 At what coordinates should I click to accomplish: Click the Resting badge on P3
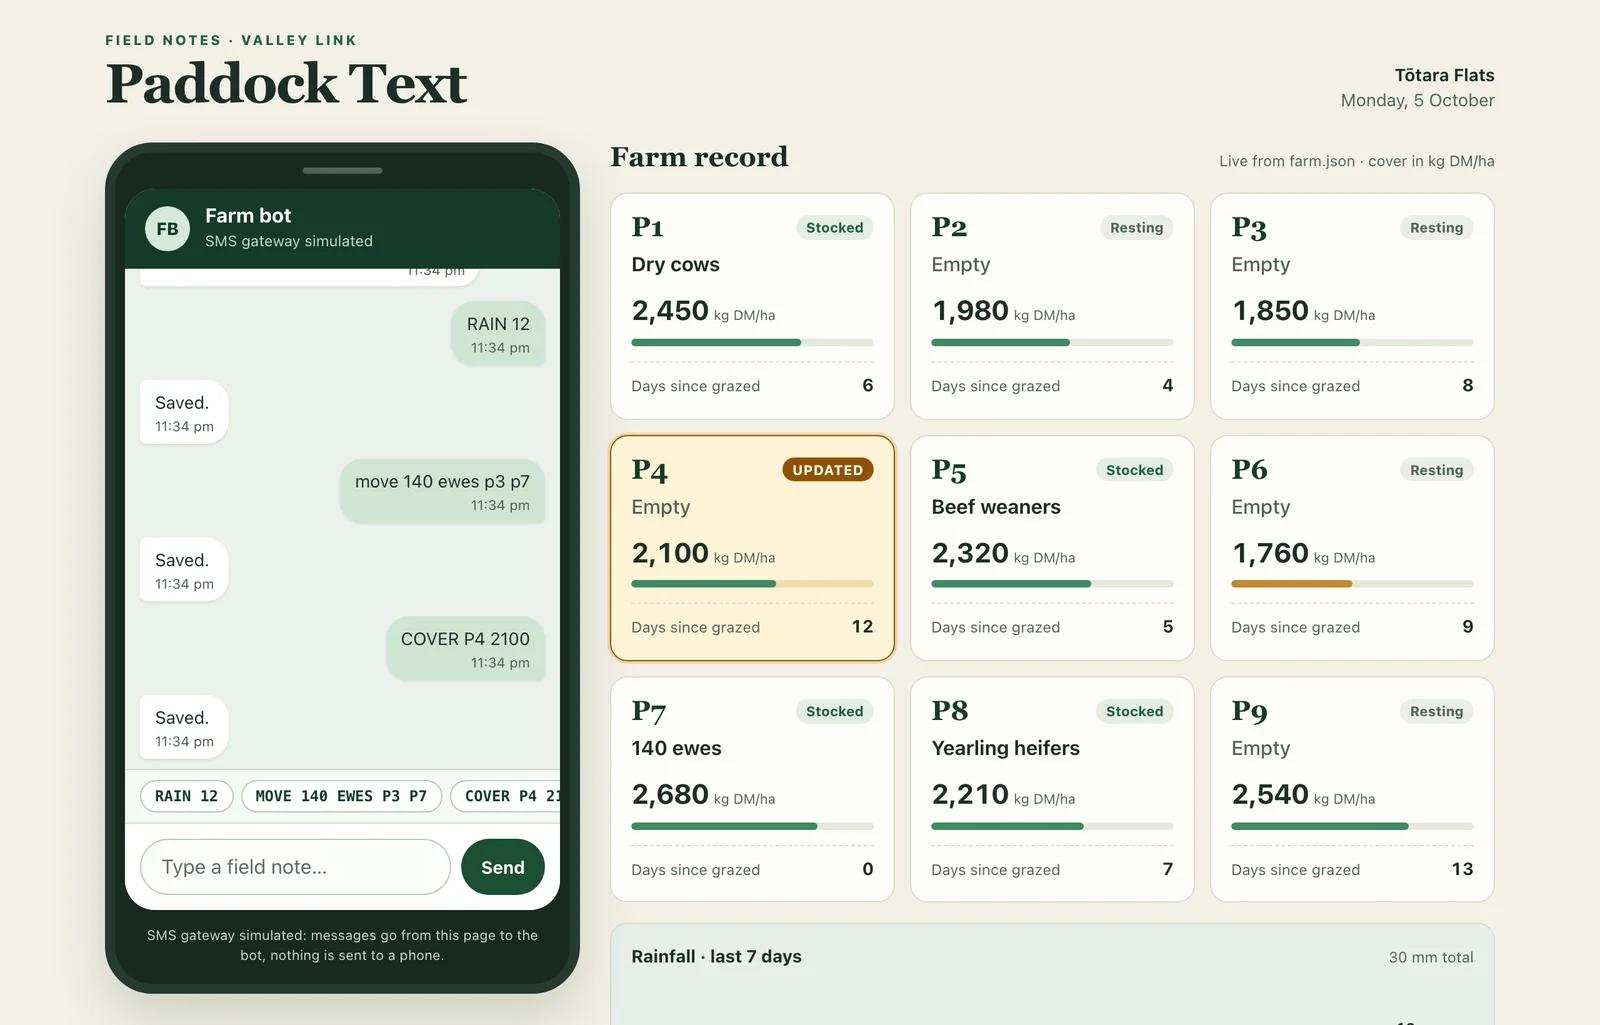point(1437,228)
